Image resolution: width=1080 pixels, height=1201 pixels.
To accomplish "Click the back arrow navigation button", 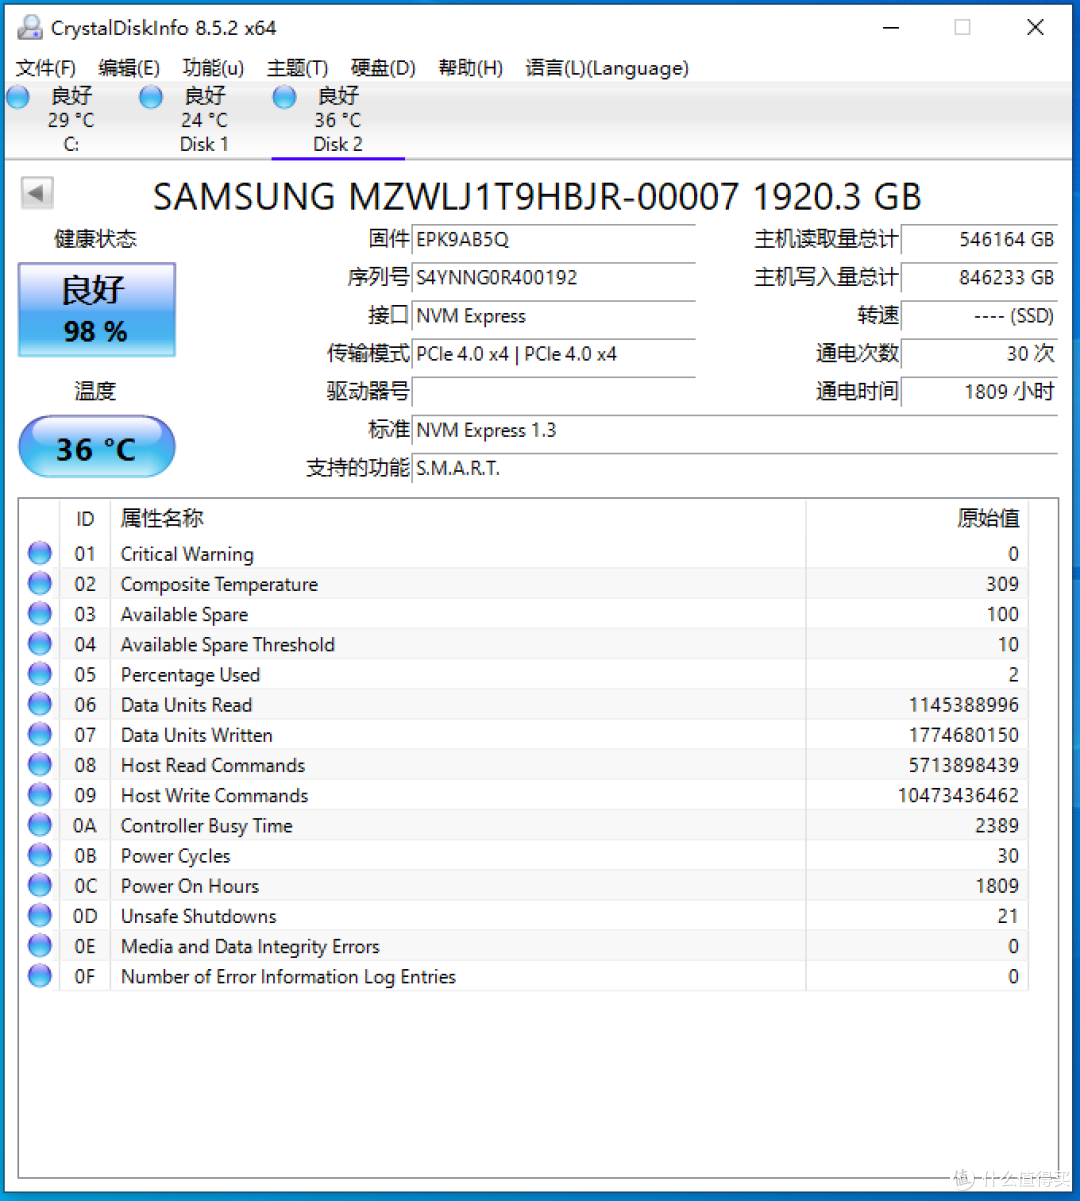I will pyautogui.click(x=36, y=192).
